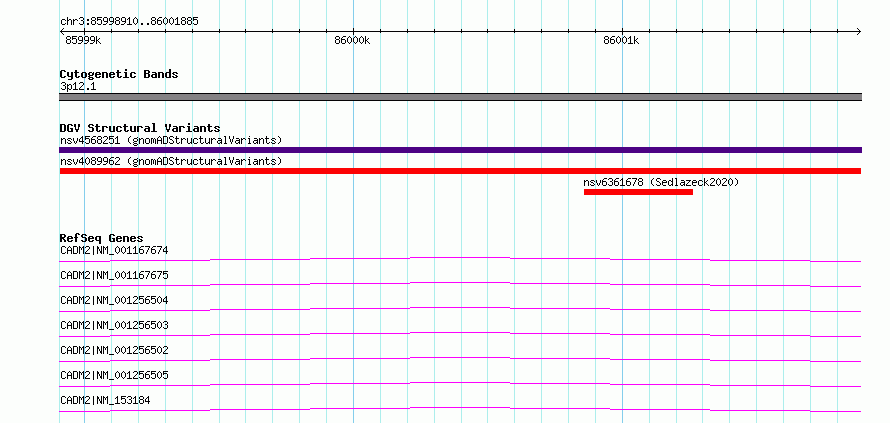890x423 pixels.
Task: Select the magenta intron line under NM_001256505
Action: [460, 383]
